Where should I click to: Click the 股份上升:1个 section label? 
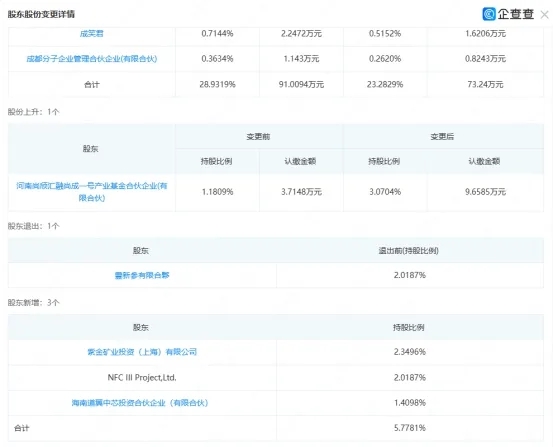pos(34,112)
